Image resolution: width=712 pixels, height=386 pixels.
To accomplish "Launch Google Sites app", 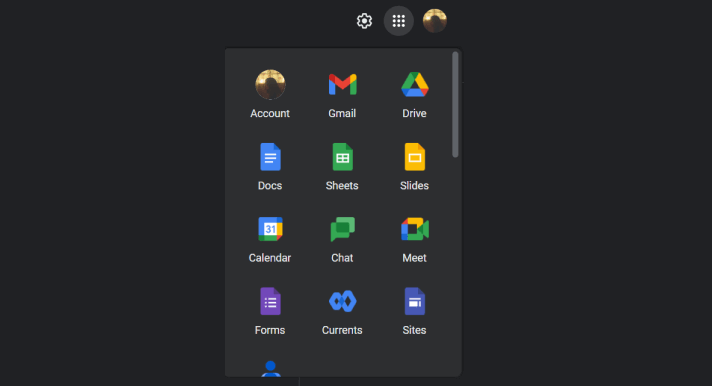I will coord(415,311).
